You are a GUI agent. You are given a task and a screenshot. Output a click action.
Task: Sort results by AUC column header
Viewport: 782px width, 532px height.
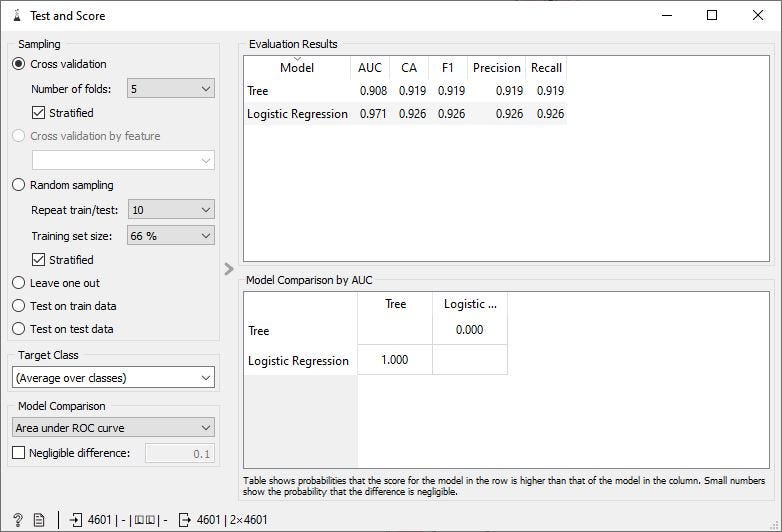point(370,68)
